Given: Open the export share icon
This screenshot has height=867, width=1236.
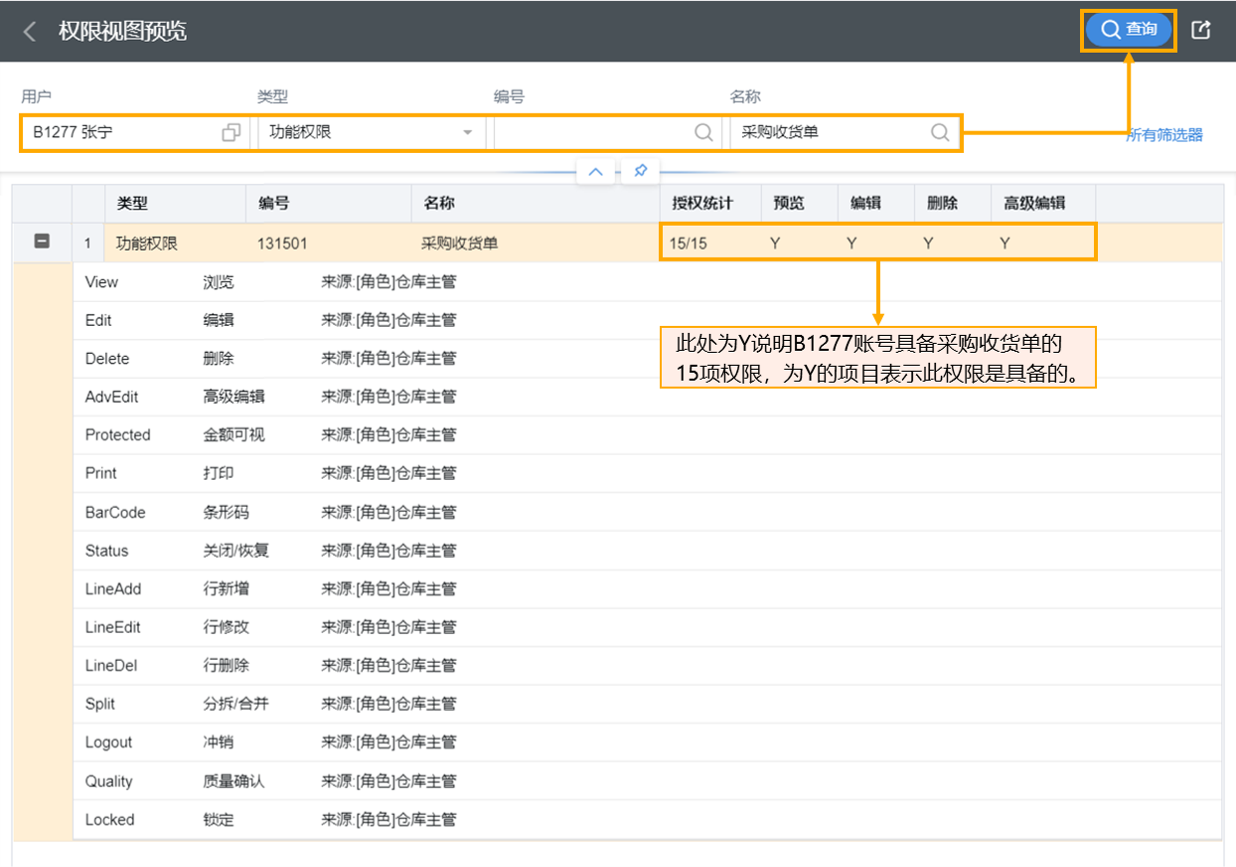Looking at the screenshot, I should pos(1201,30).
